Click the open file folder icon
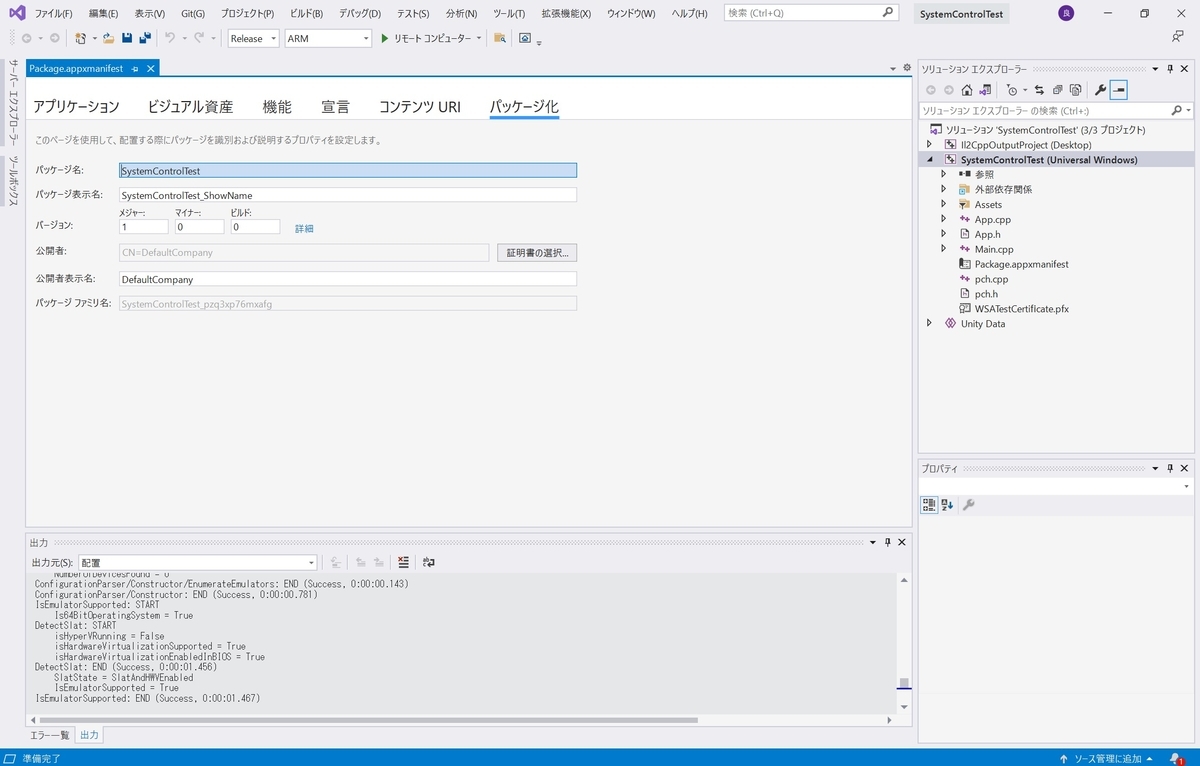The height and width of the screenshot is (766, 1200). pyautogui.click(x=108, y=38)
